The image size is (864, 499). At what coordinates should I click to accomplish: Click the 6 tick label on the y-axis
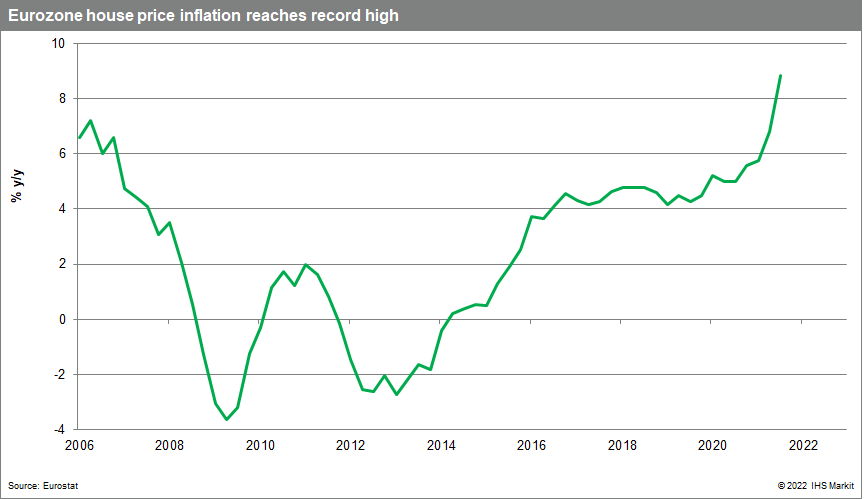click(x=60, y=154)
